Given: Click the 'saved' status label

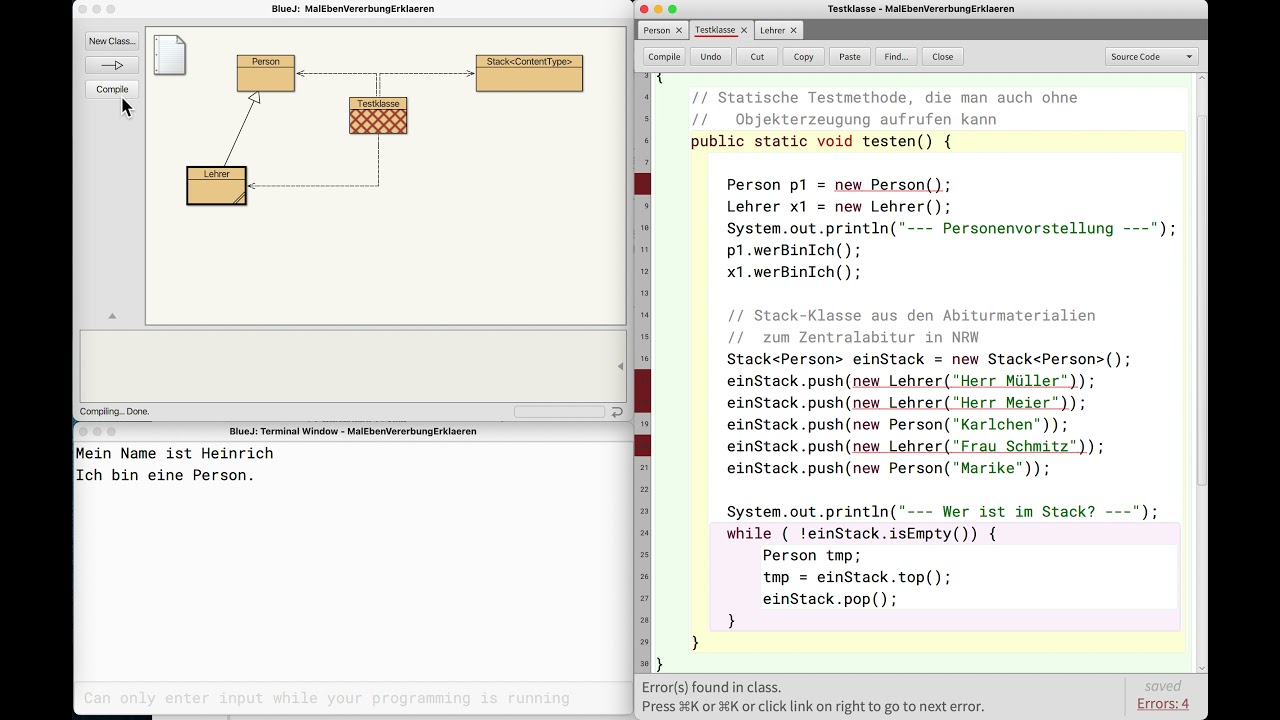Looking at the screenshot, I should pyautogui.click(x=1163, y=686).
